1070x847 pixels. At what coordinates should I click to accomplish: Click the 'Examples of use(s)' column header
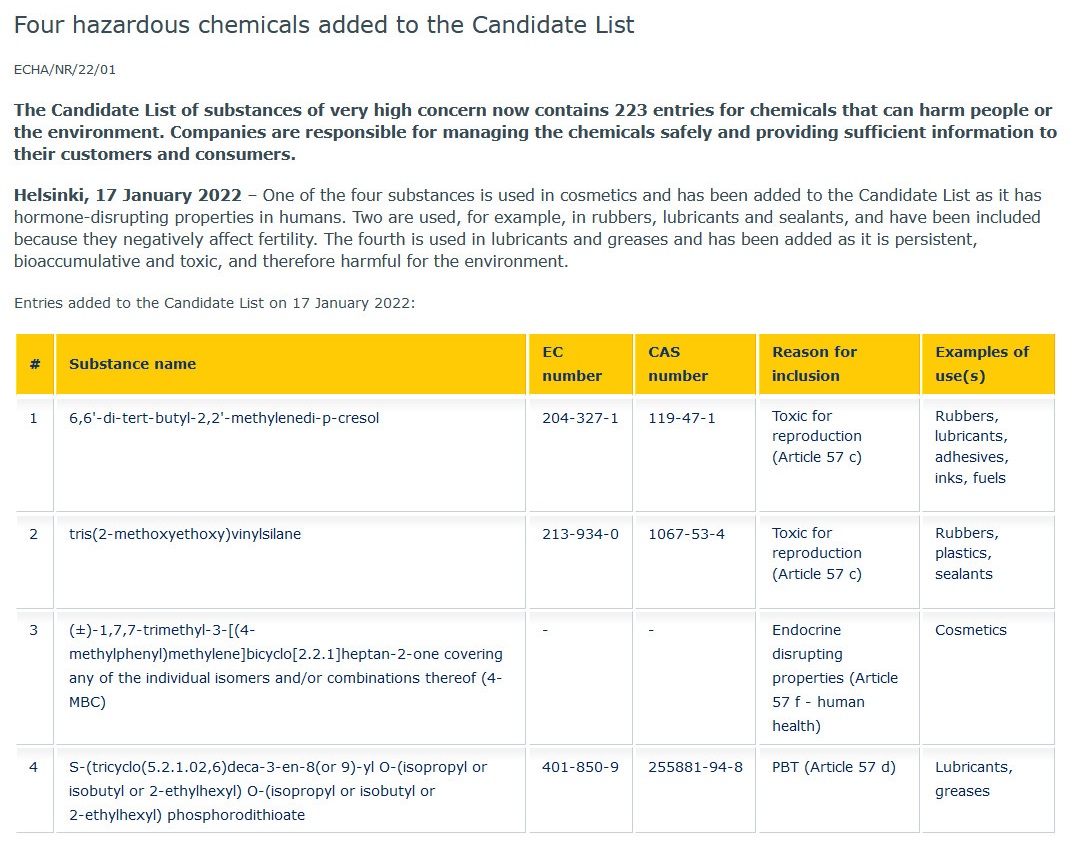coord(982,364)
